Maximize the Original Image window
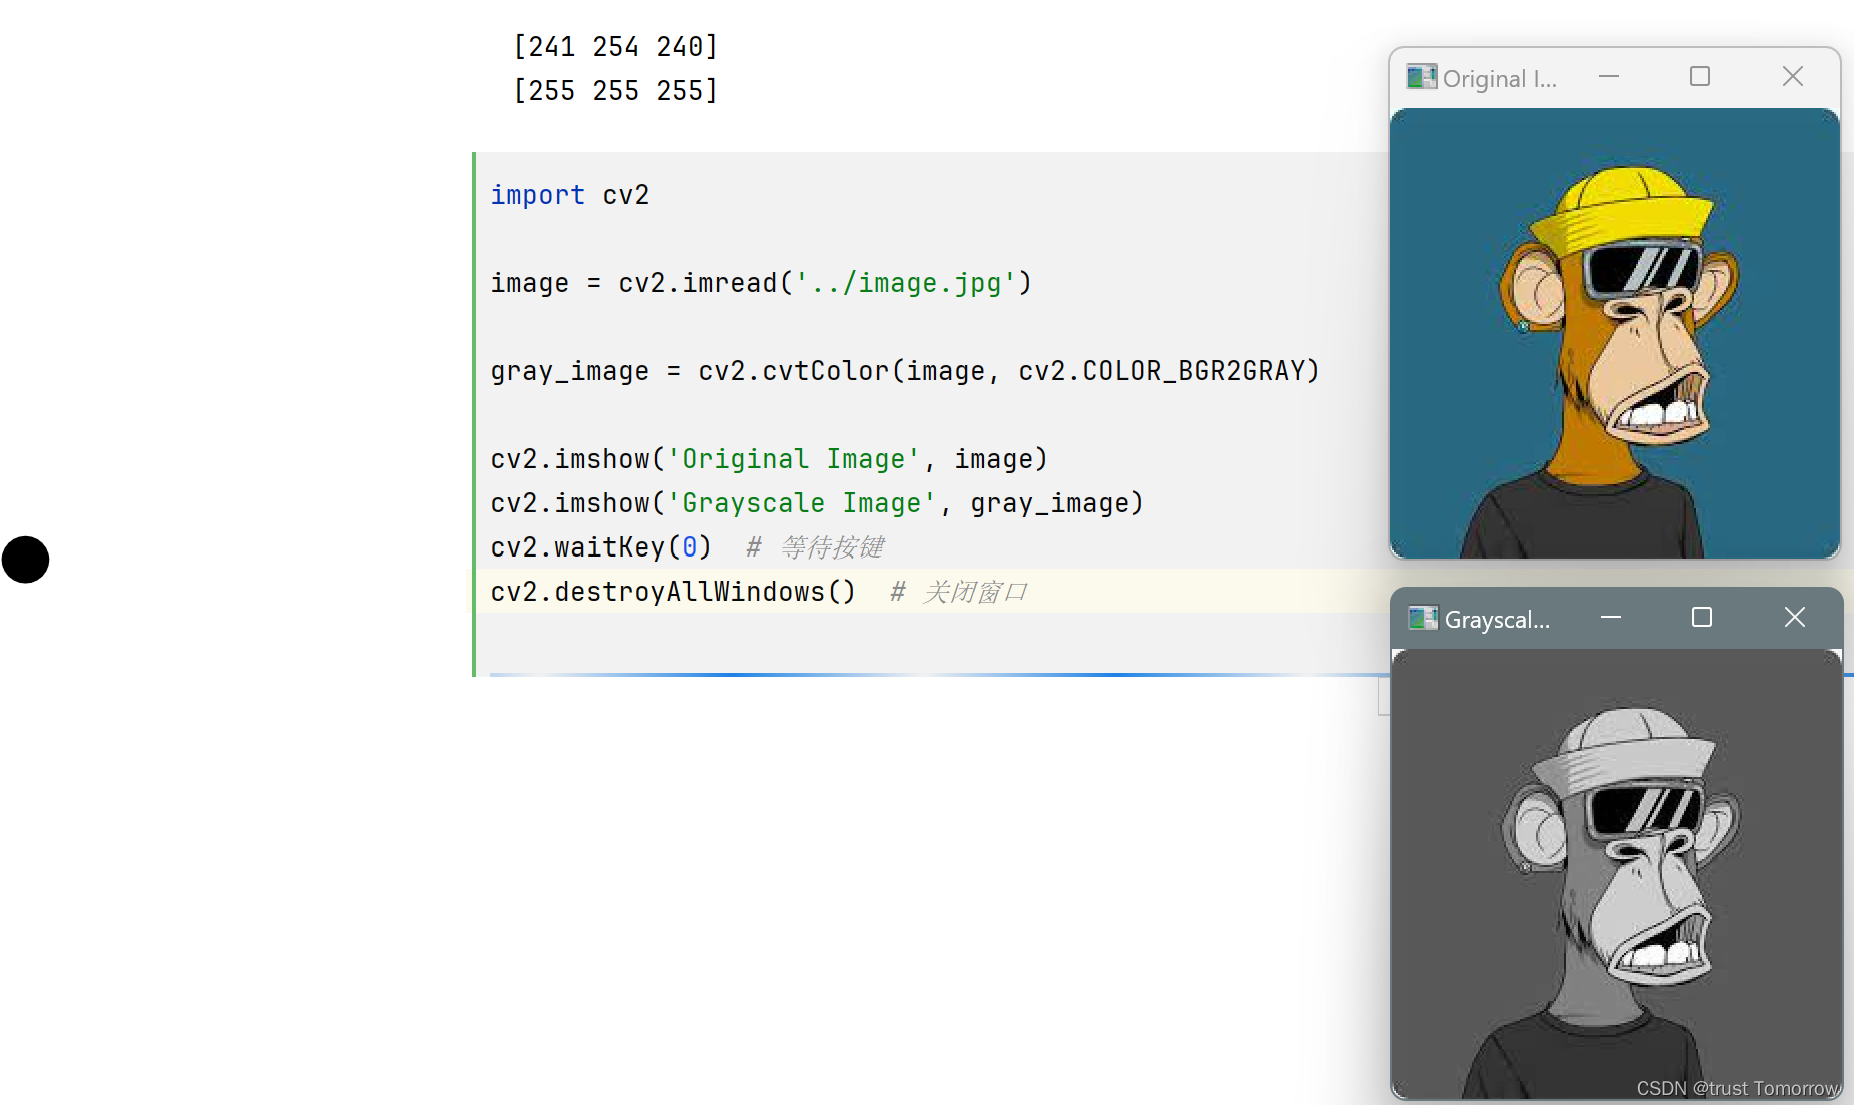Screen dimensions: 1854x1106 pyautogui.click(x=1700, y=77)
